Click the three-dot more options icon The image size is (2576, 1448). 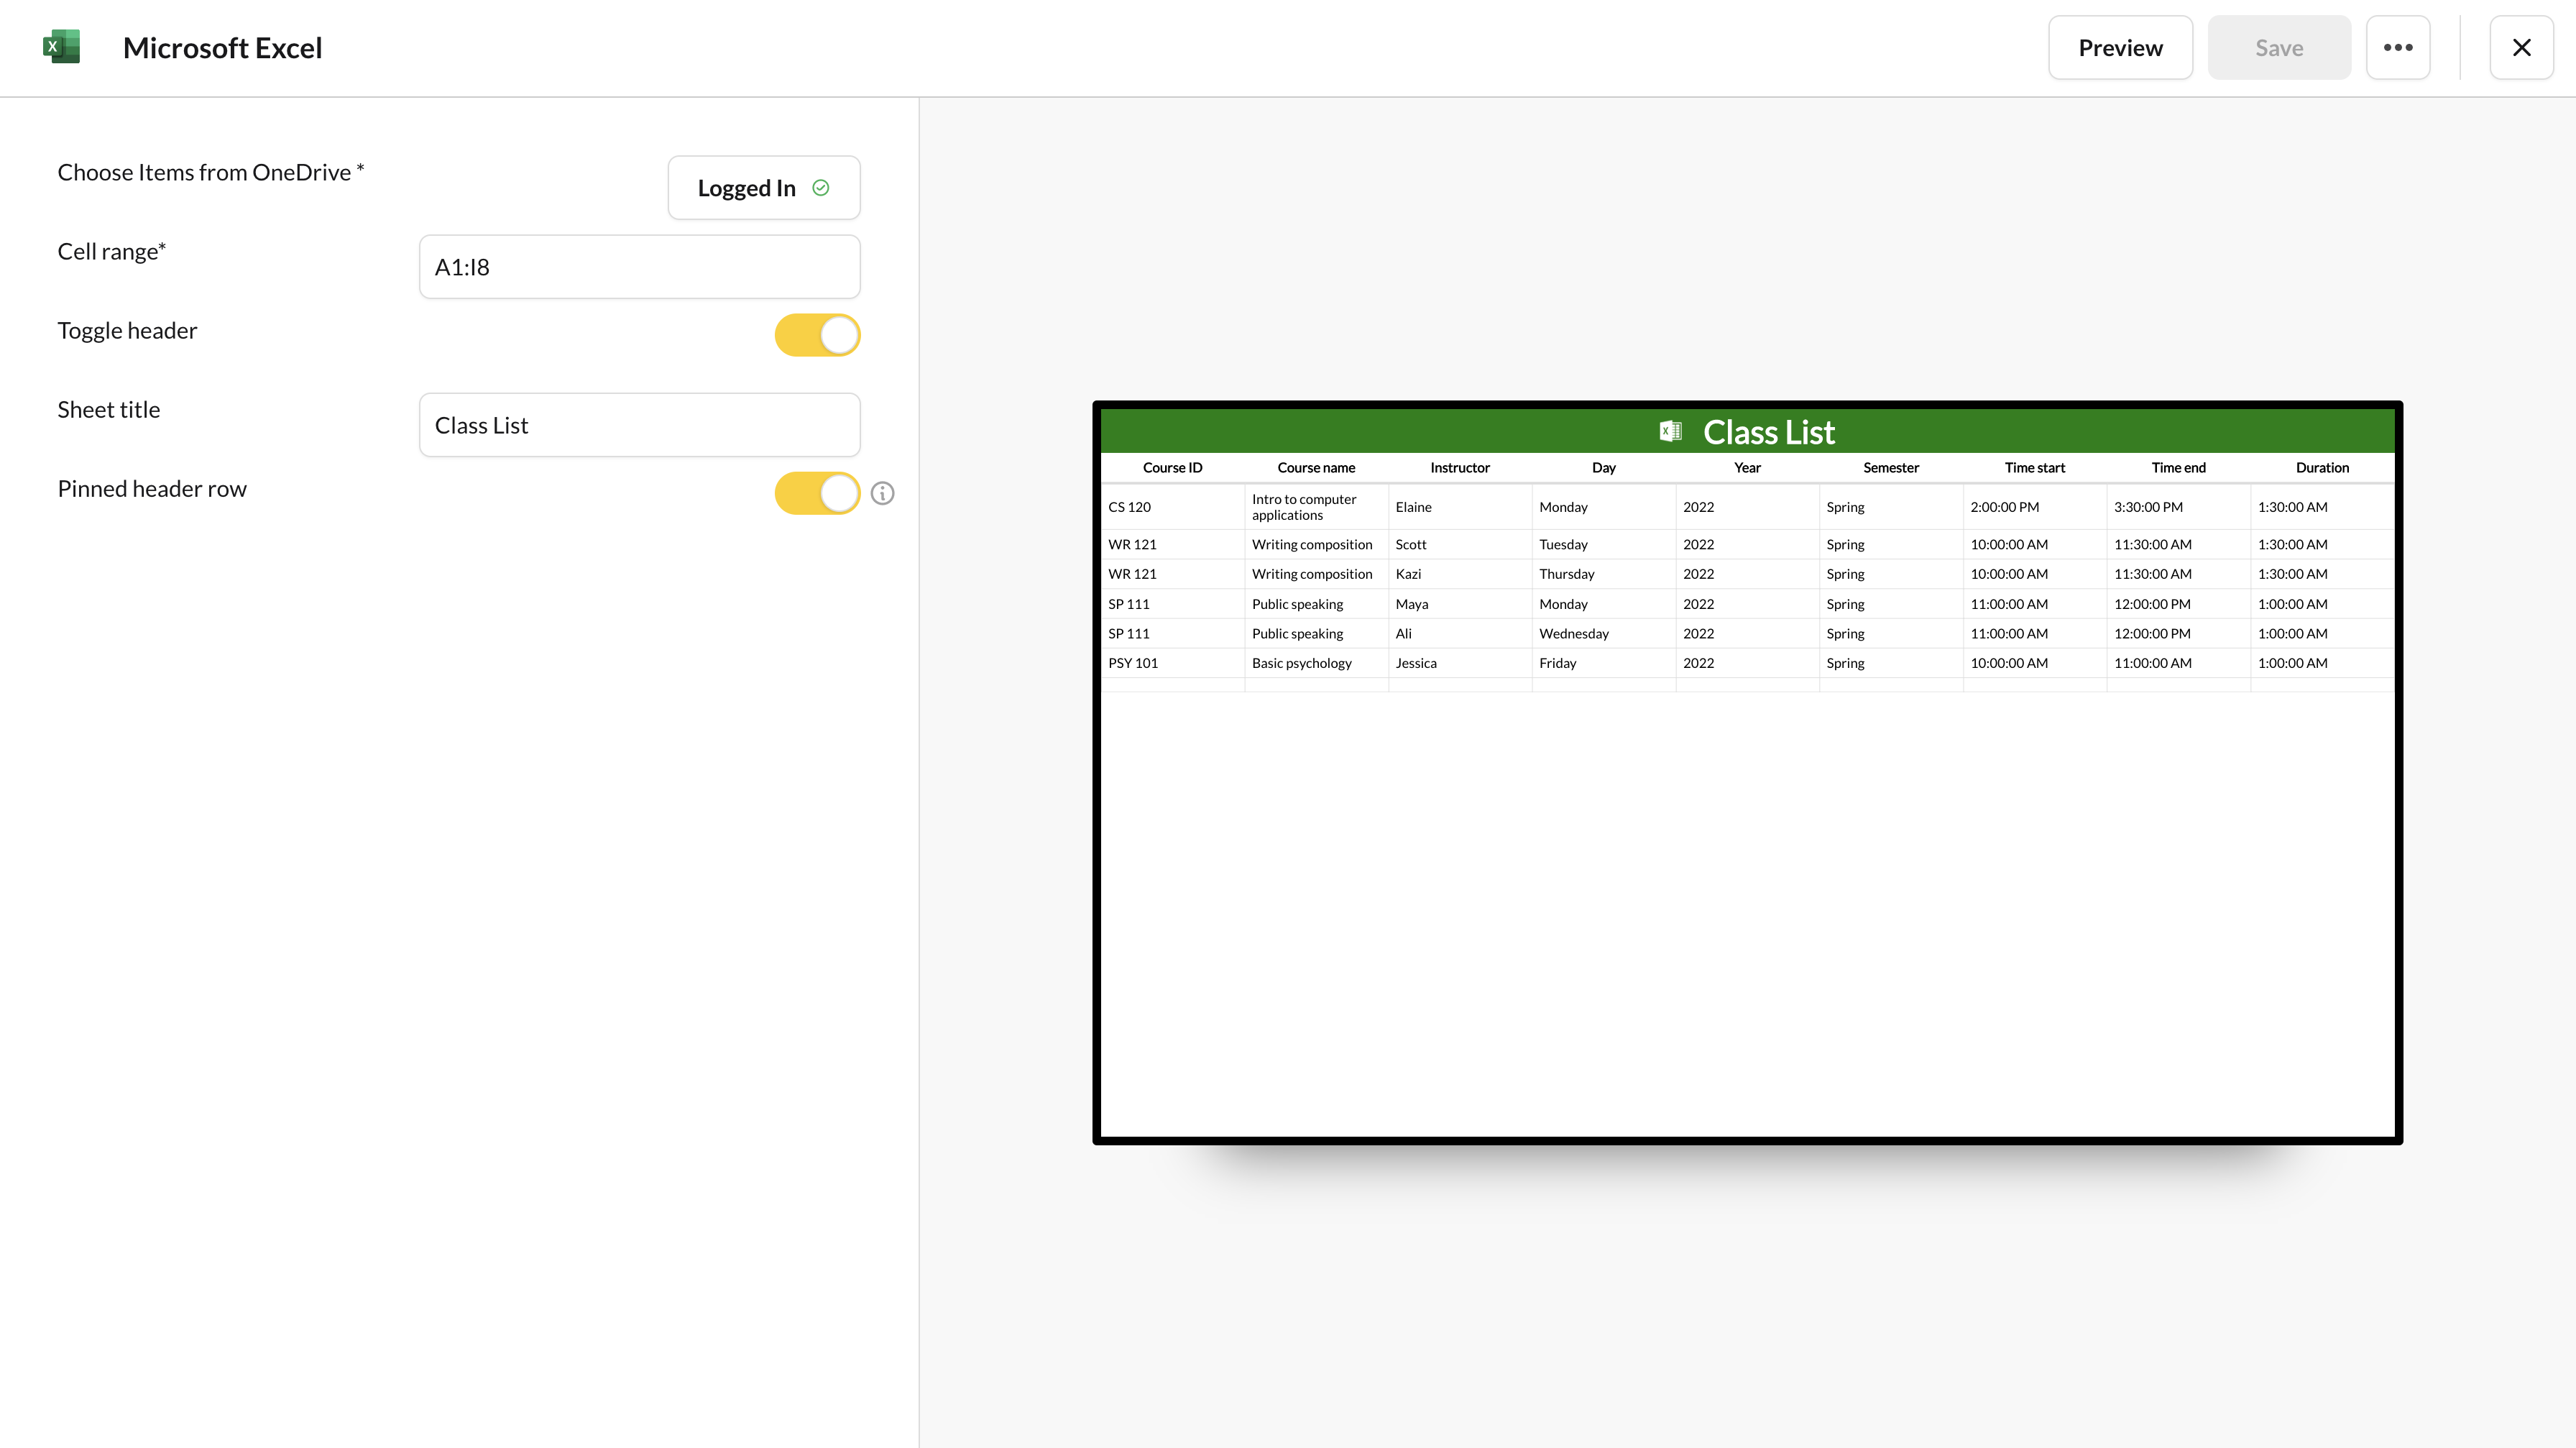(2401, 47)
